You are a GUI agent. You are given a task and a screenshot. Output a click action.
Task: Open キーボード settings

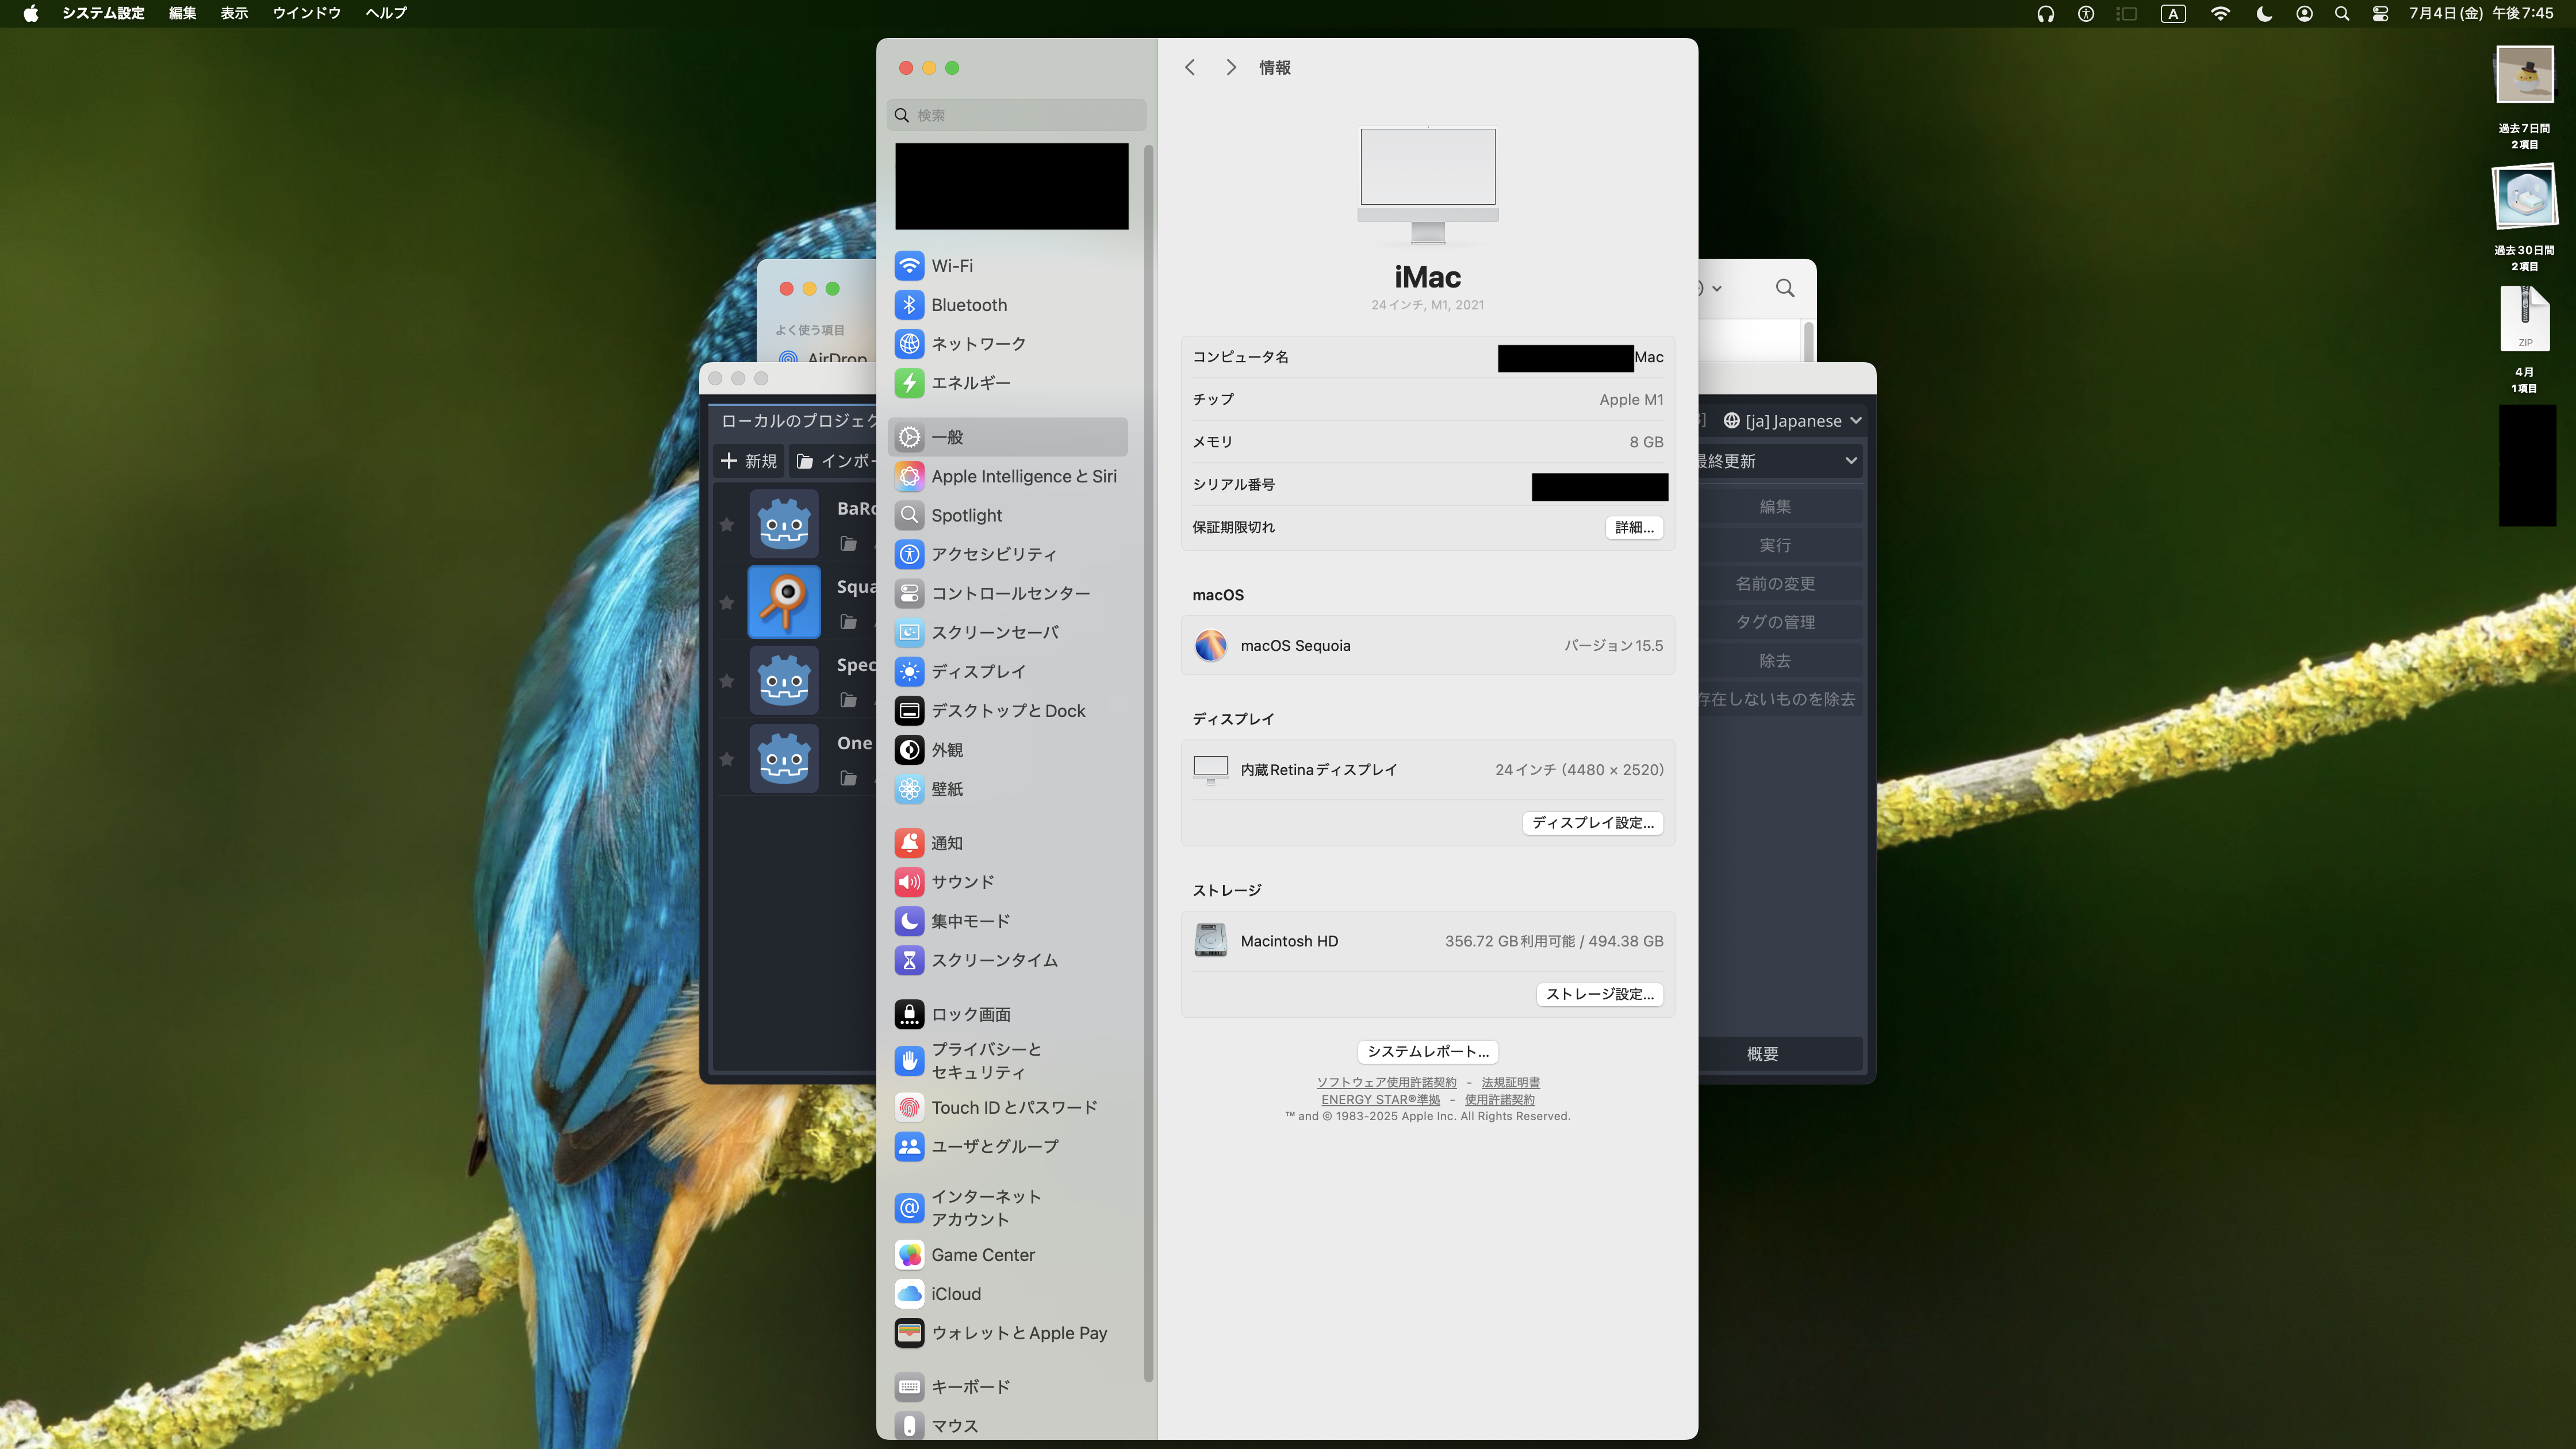click(1008, 1387)
